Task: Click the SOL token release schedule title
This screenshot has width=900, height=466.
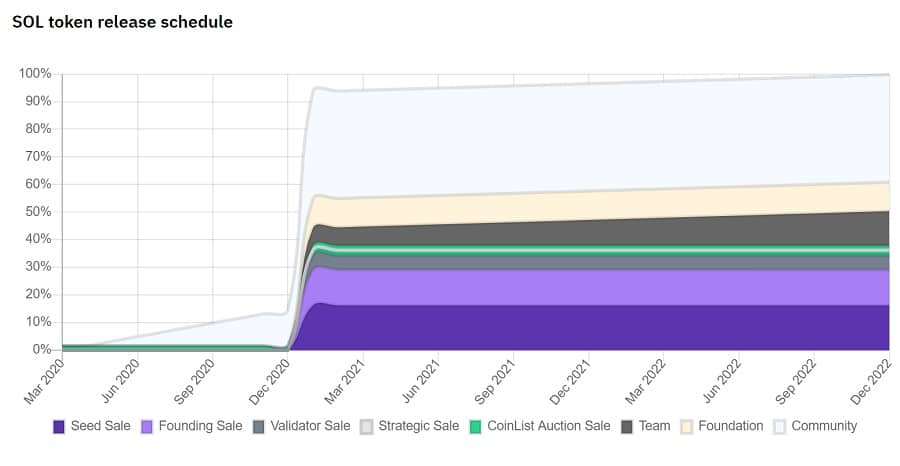Action: coord(122,22)
